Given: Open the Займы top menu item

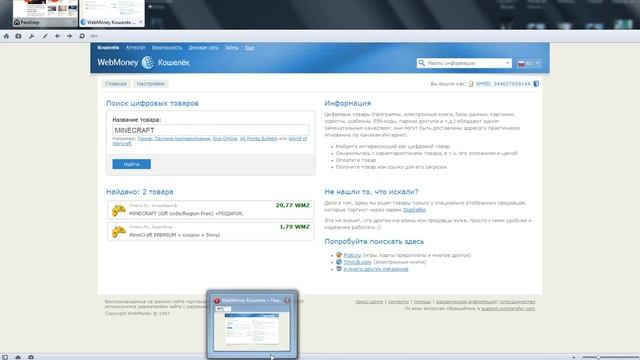Looking at the screenshot, I should click(231, 47).
